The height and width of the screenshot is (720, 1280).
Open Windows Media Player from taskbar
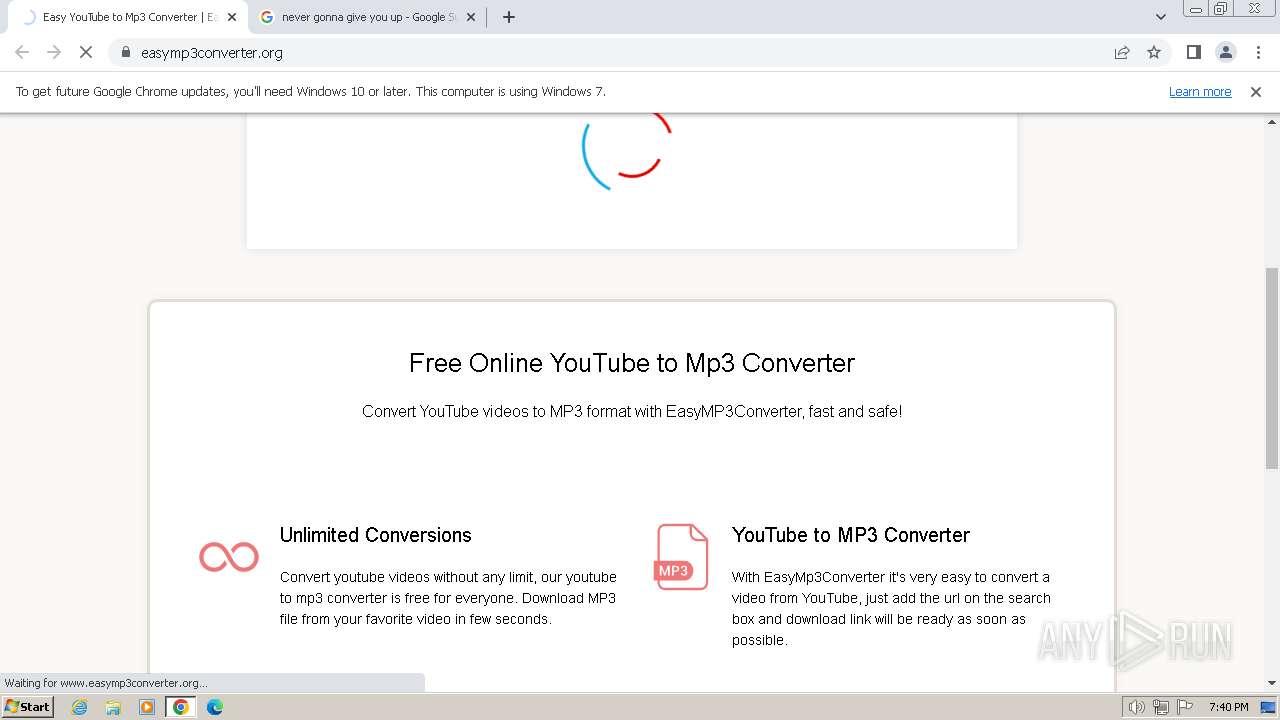coord(147,707)
